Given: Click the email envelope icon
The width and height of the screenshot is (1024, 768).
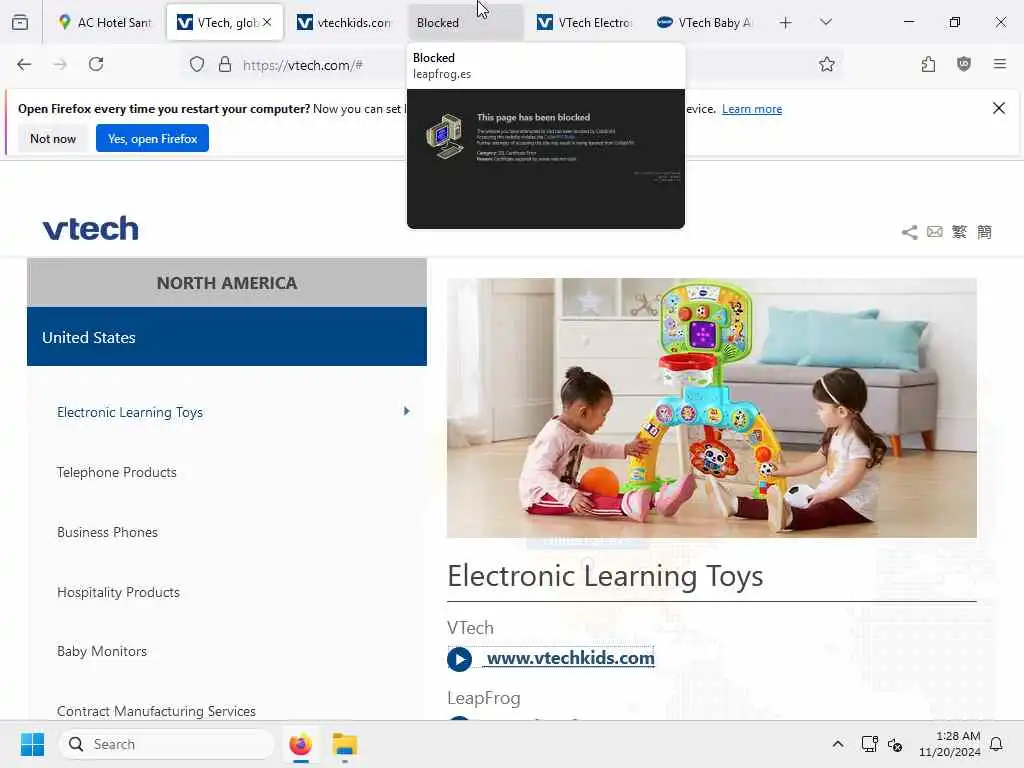Looking at the screenshot, I should point(935,232).
